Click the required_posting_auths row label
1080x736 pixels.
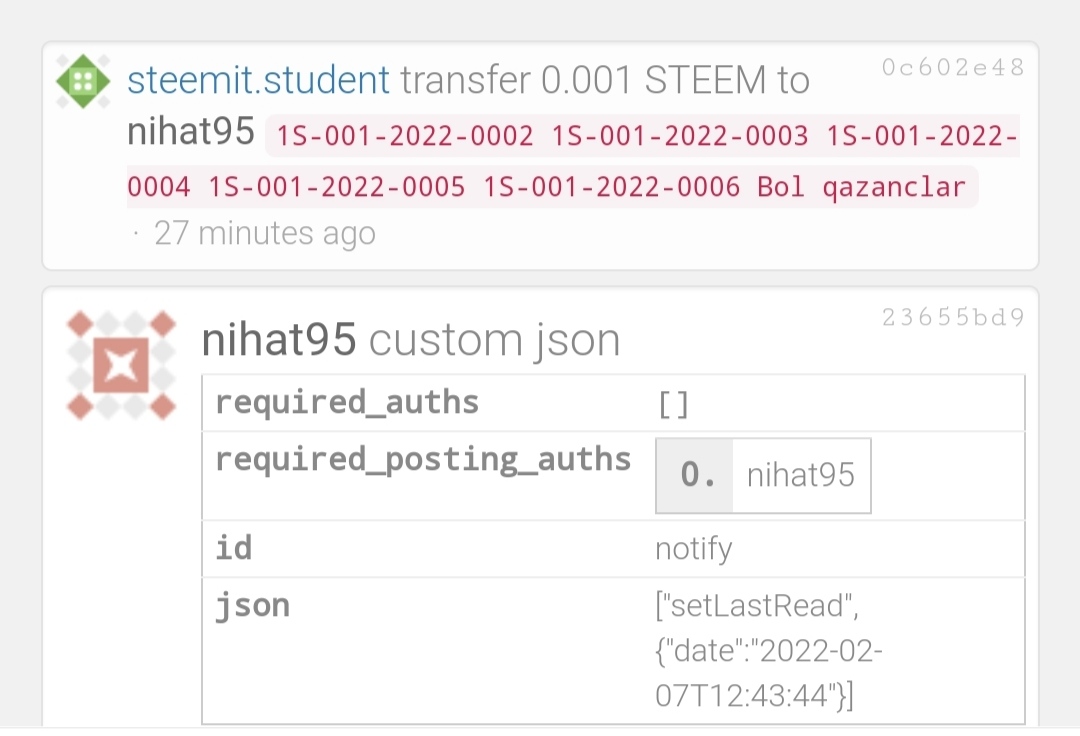(x=423, y=460)
